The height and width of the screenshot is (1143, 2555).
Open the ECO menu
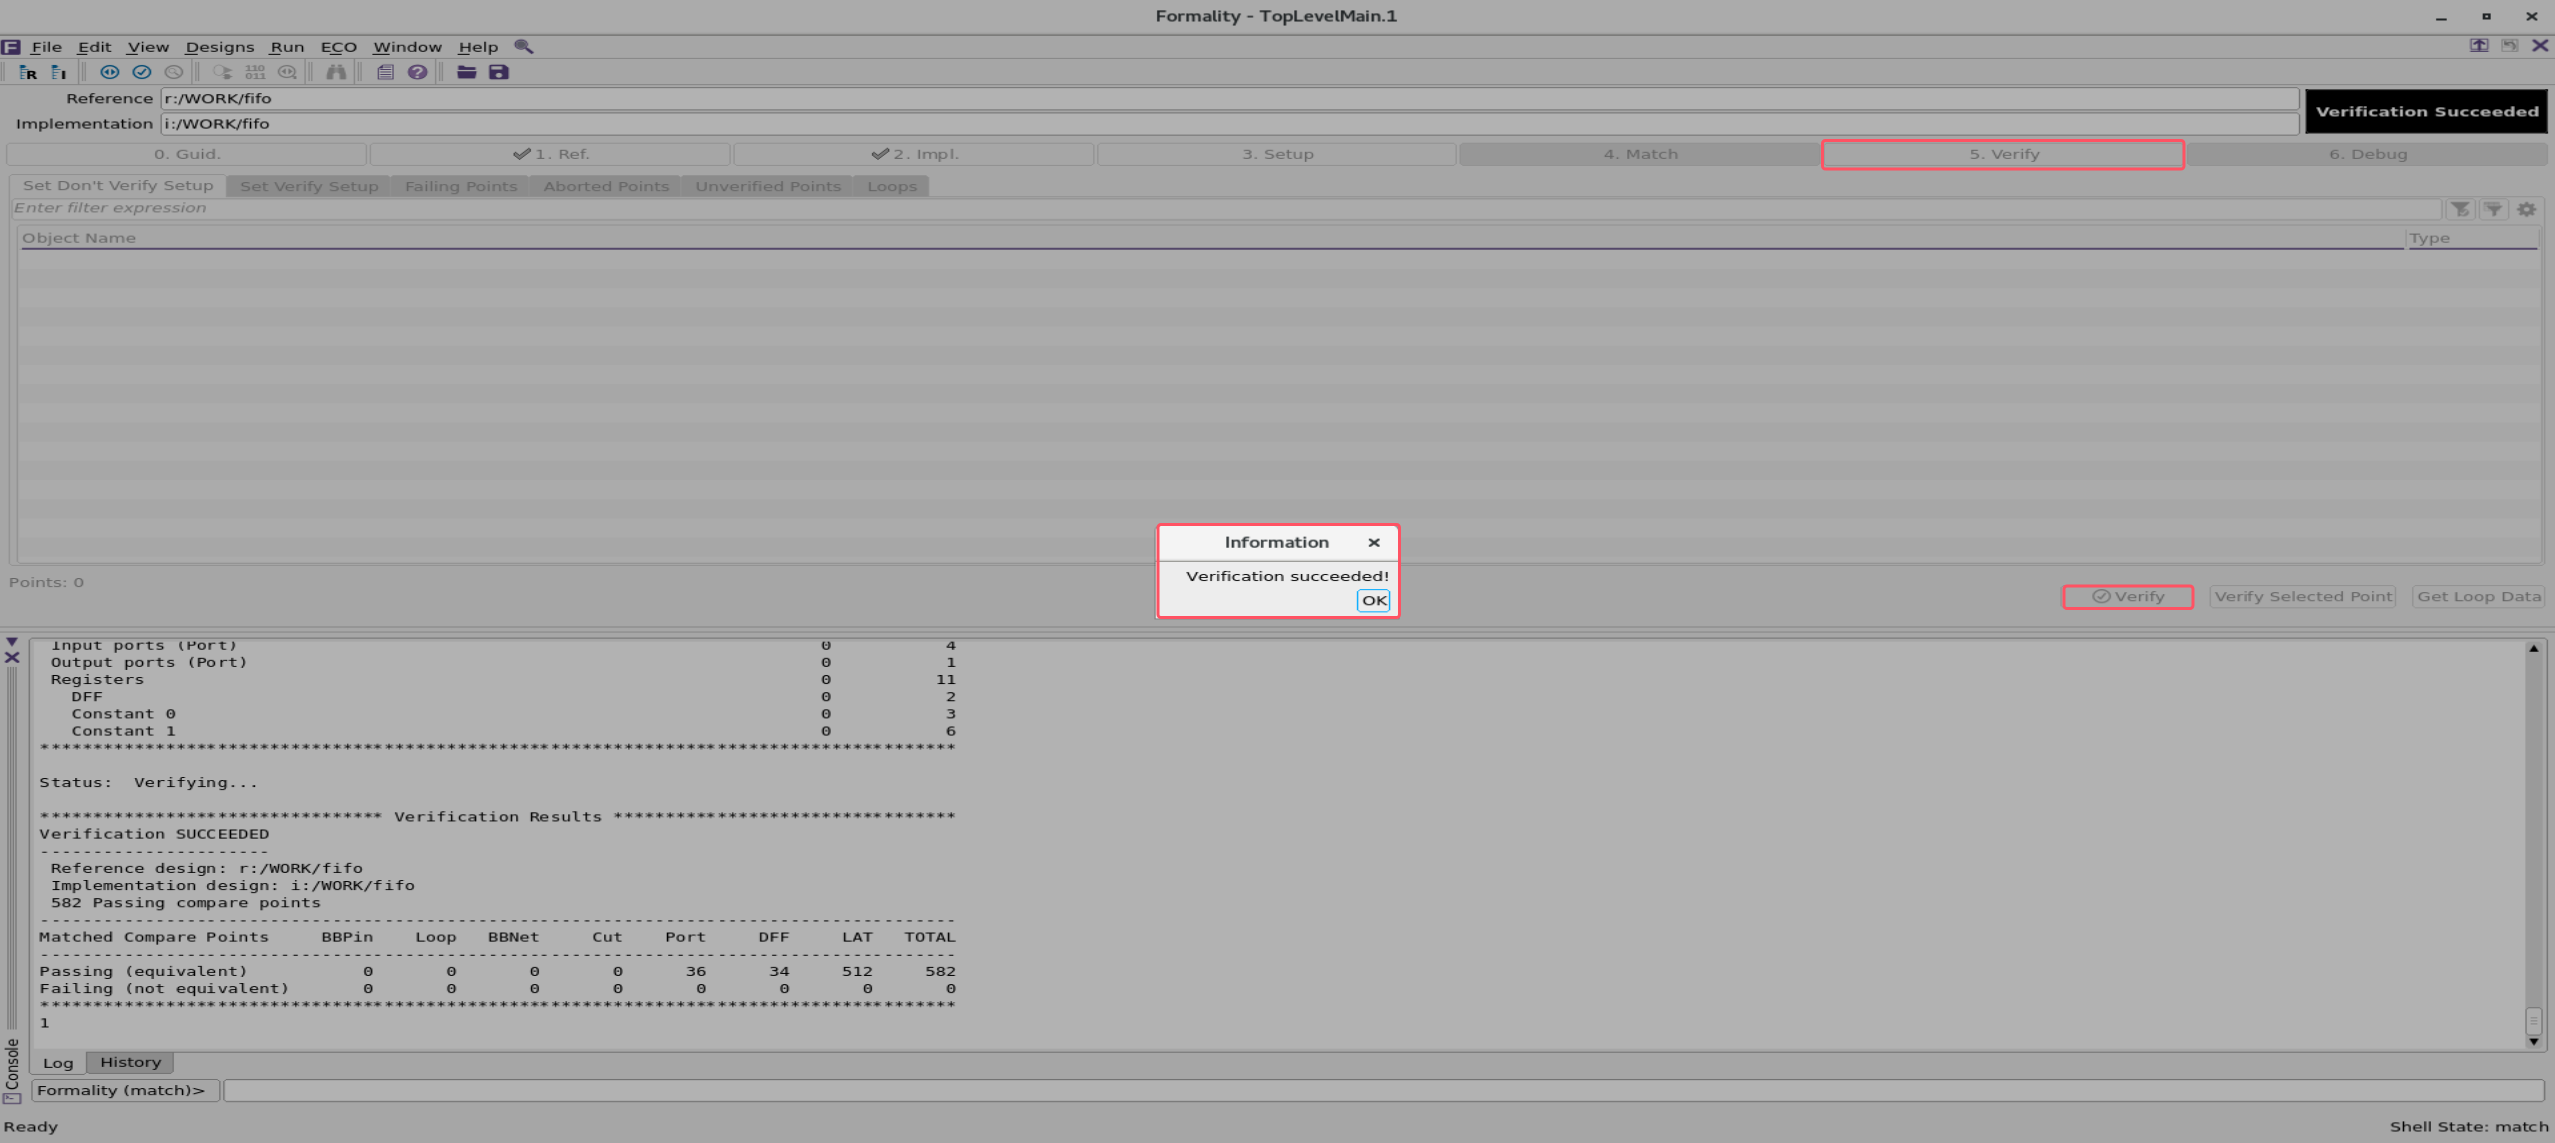[x=339, y=46]
